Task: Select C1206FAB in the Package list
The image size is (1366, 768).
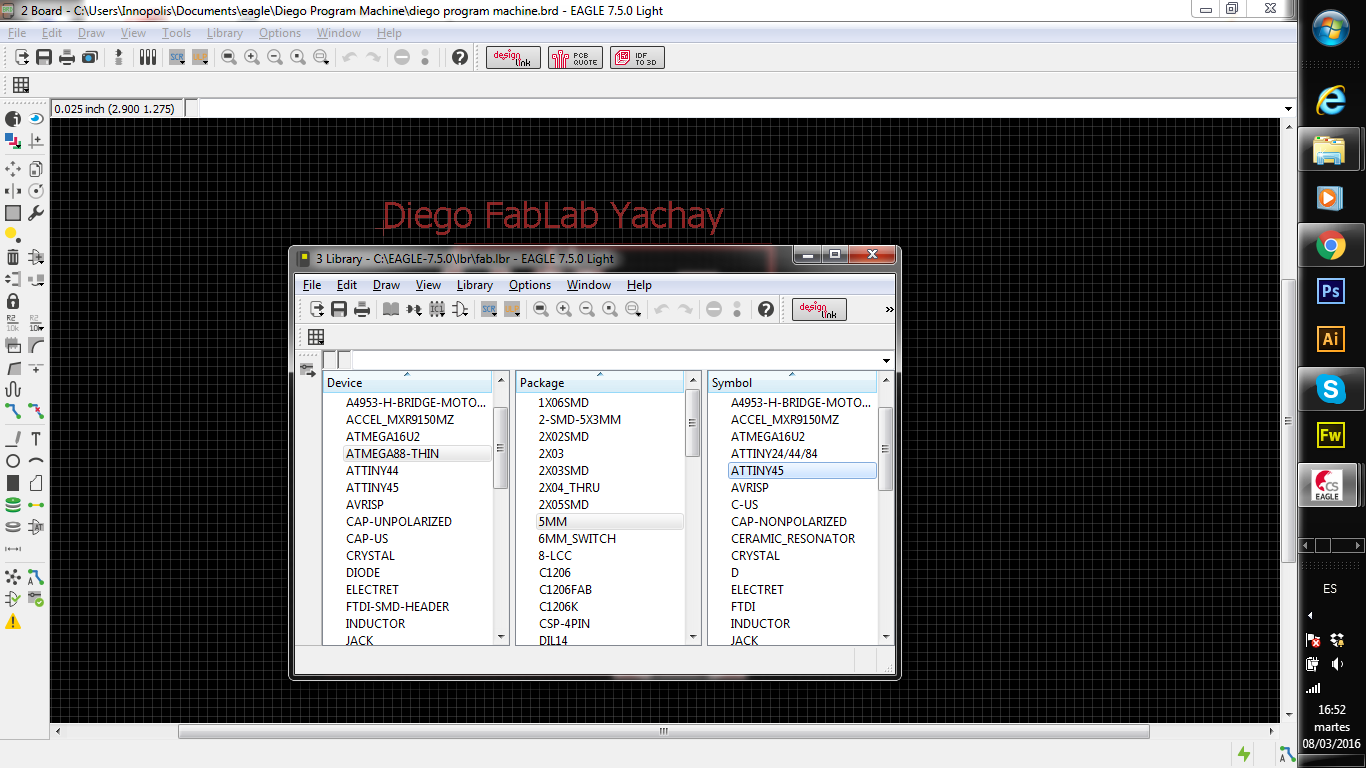Action: coord(565,590)
